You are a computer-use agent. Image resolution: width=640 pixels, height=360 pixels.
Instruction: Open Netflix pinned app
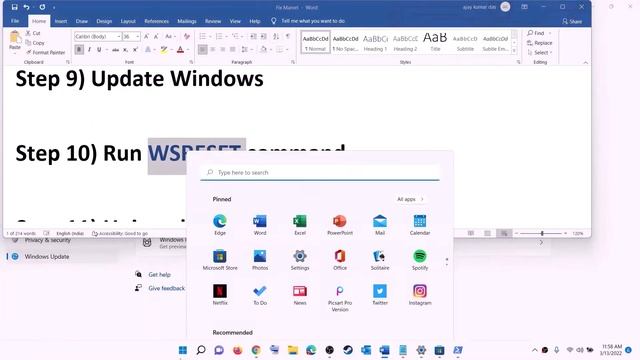(x=220, y=295)
